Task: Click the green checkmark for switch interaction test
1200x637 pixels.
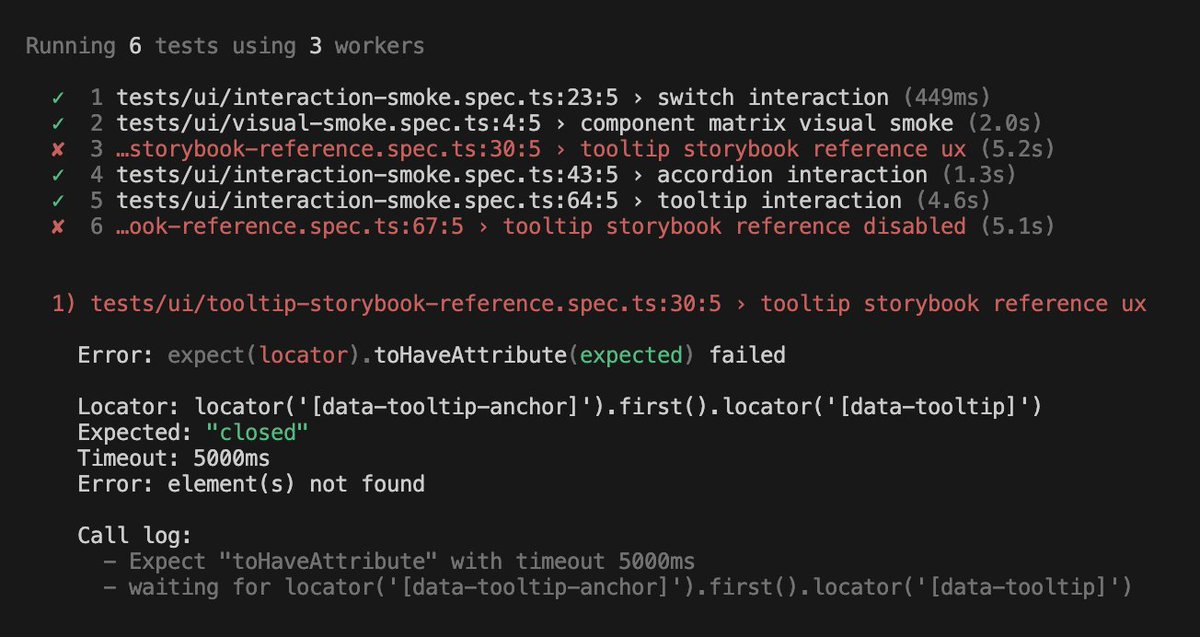Action: (58, 97)
